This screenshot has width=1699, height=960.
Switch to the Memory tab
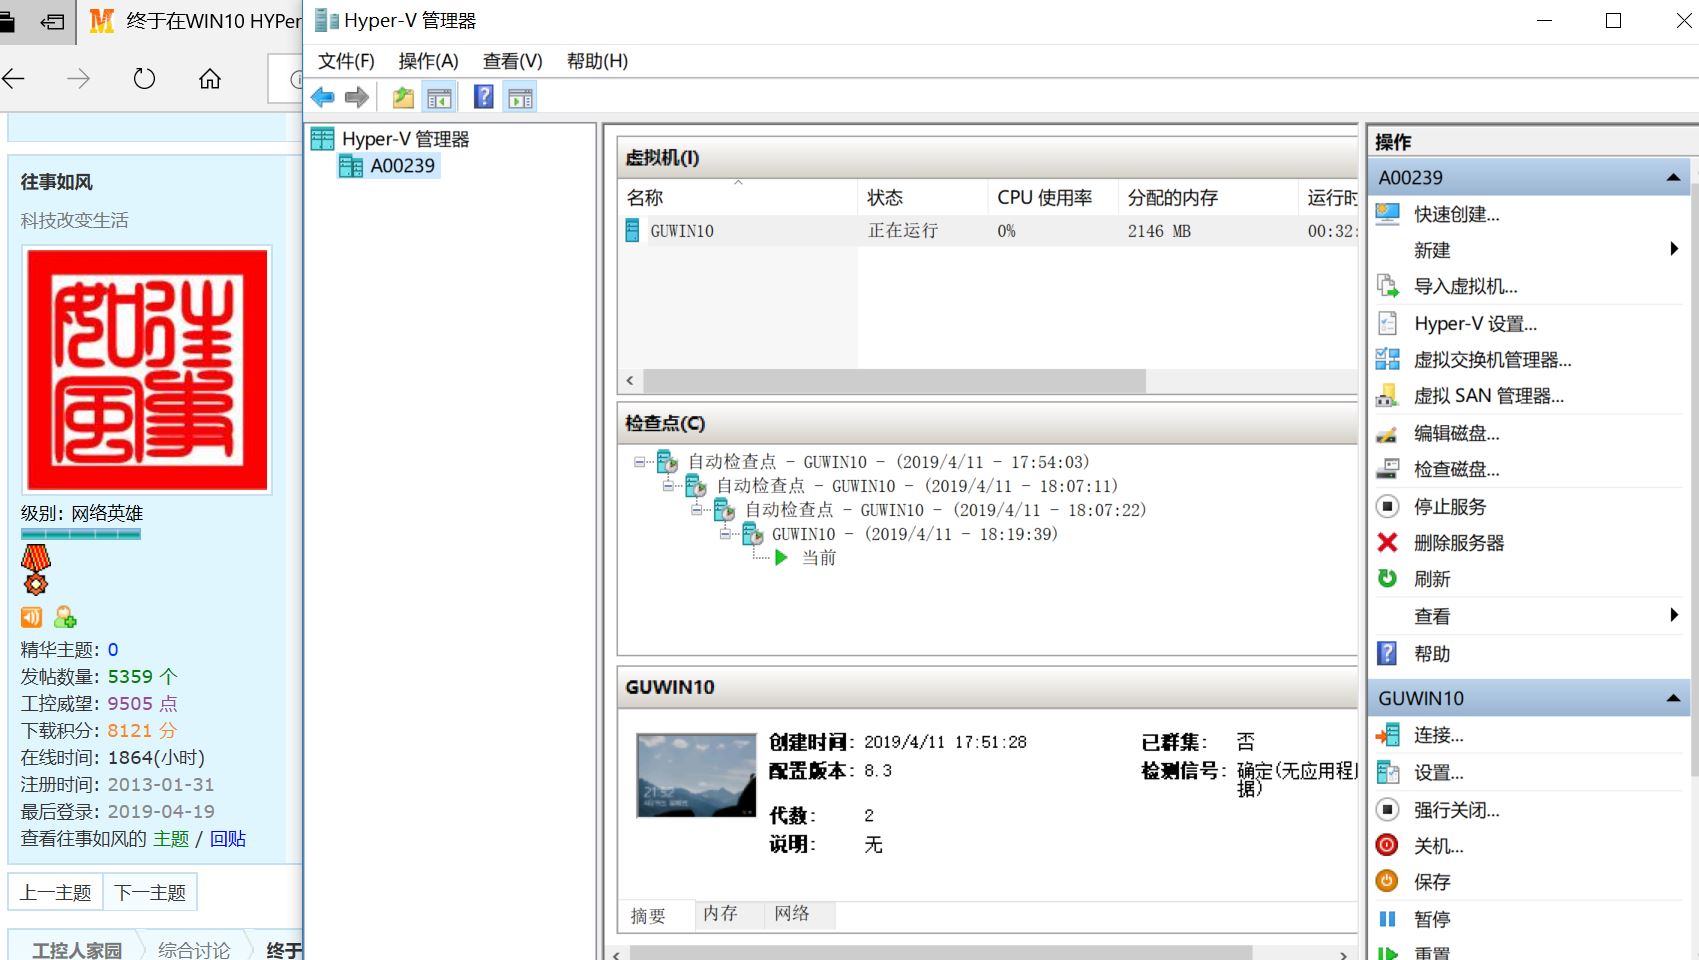tap(720, 914)
